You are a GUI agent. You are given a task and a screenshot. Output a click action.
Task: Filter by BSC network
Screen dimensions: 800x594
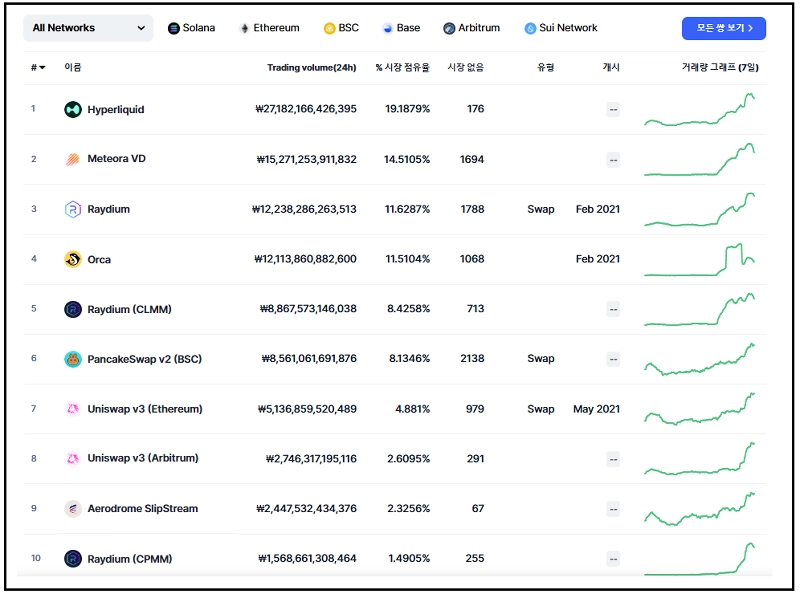tap(341, 28)
